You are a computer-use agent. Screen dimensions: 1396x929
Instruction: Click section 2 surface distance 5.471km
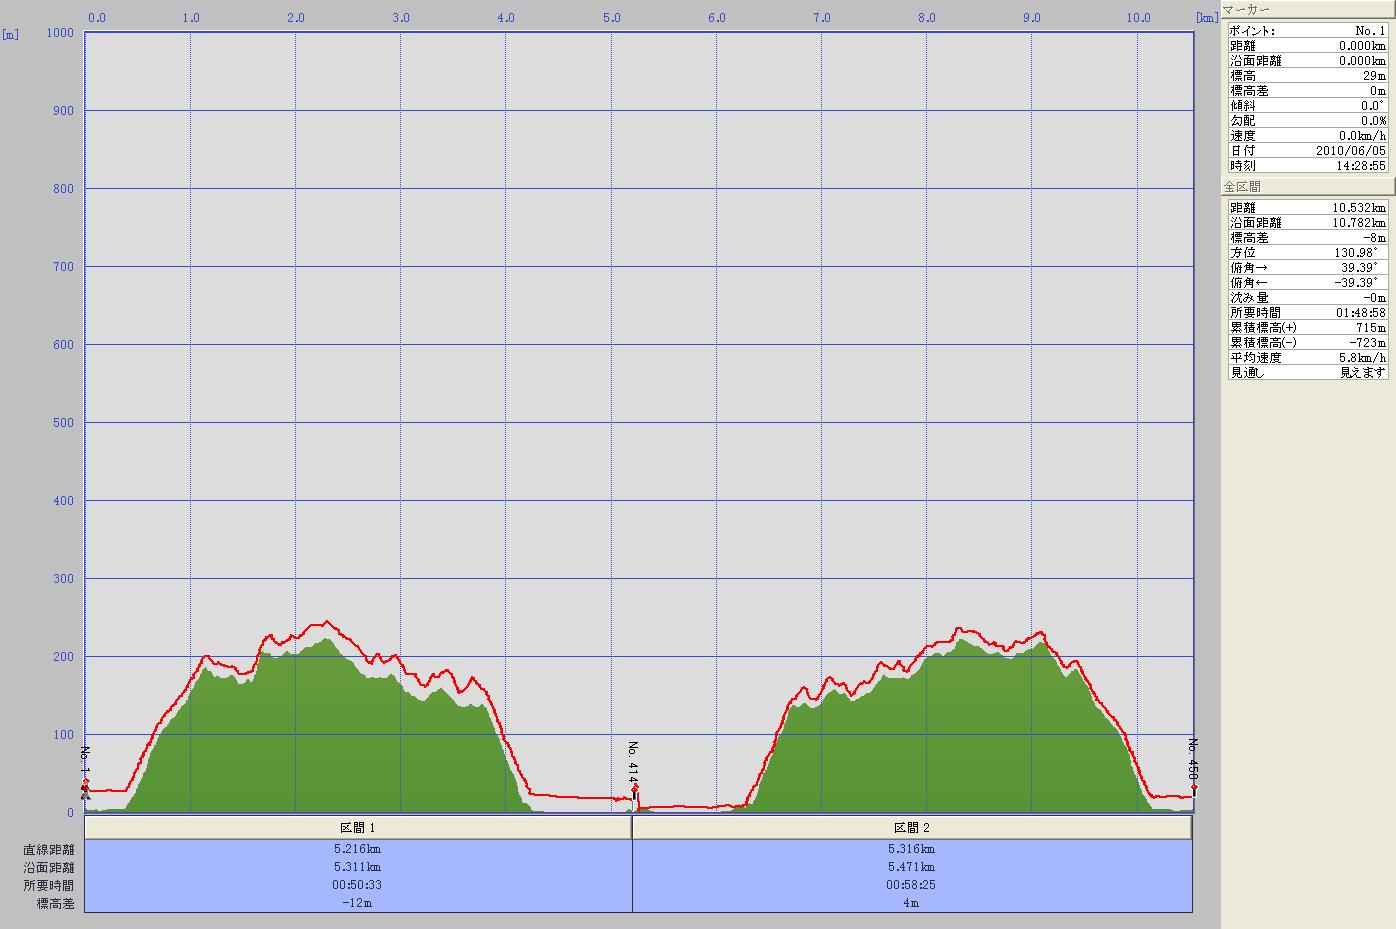tap(912, 867)
